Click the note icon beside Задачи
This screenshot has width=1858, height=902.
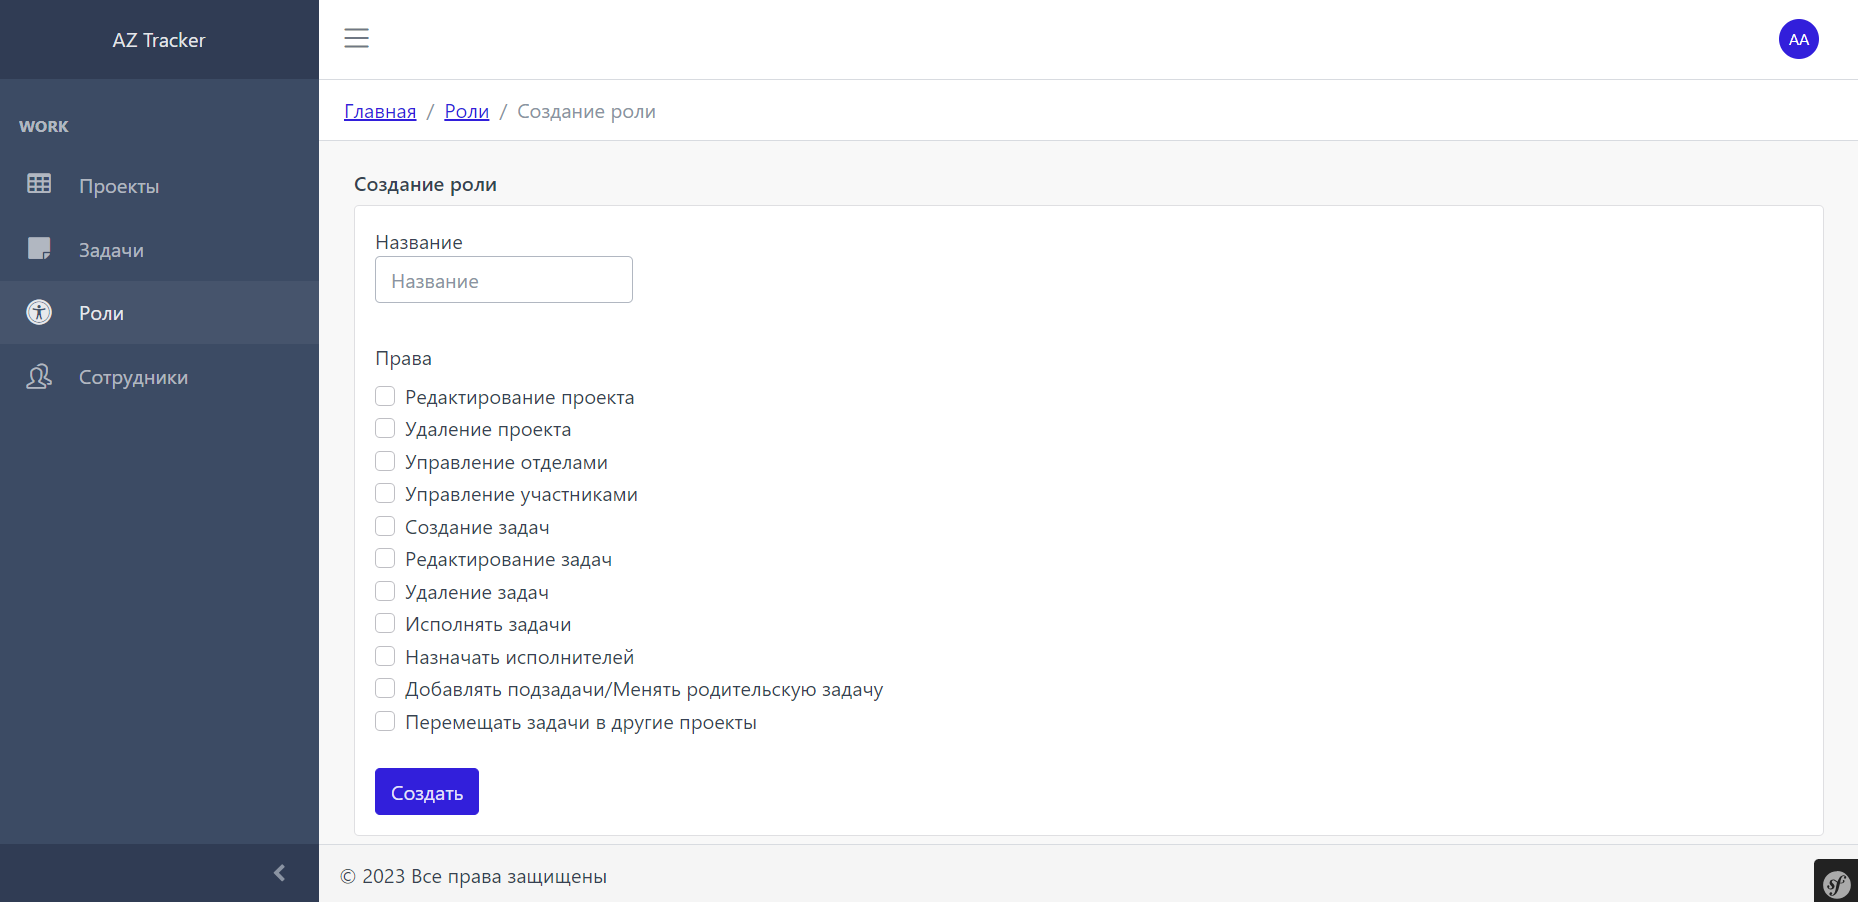tap(39, 249)
